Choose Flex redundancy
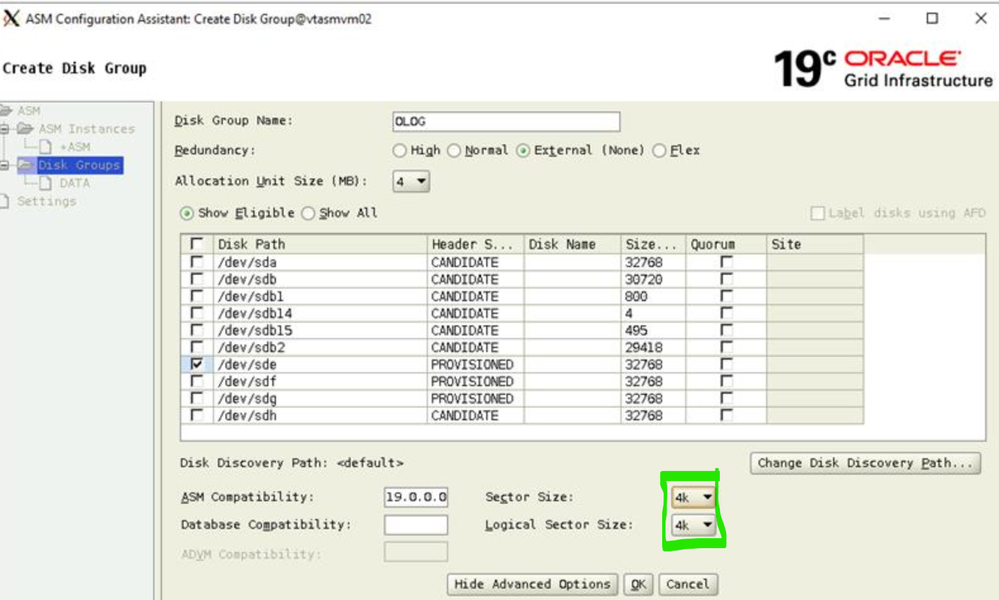This screenshot has height=600, width=999. (659, 150)
